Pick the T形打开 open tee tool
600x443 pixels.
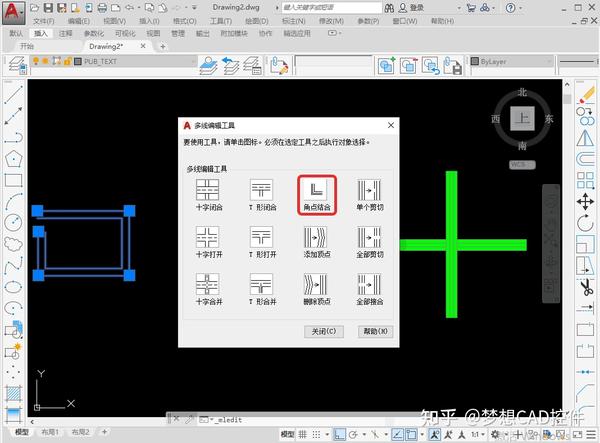pyautogui.click(x=261, y=237)
